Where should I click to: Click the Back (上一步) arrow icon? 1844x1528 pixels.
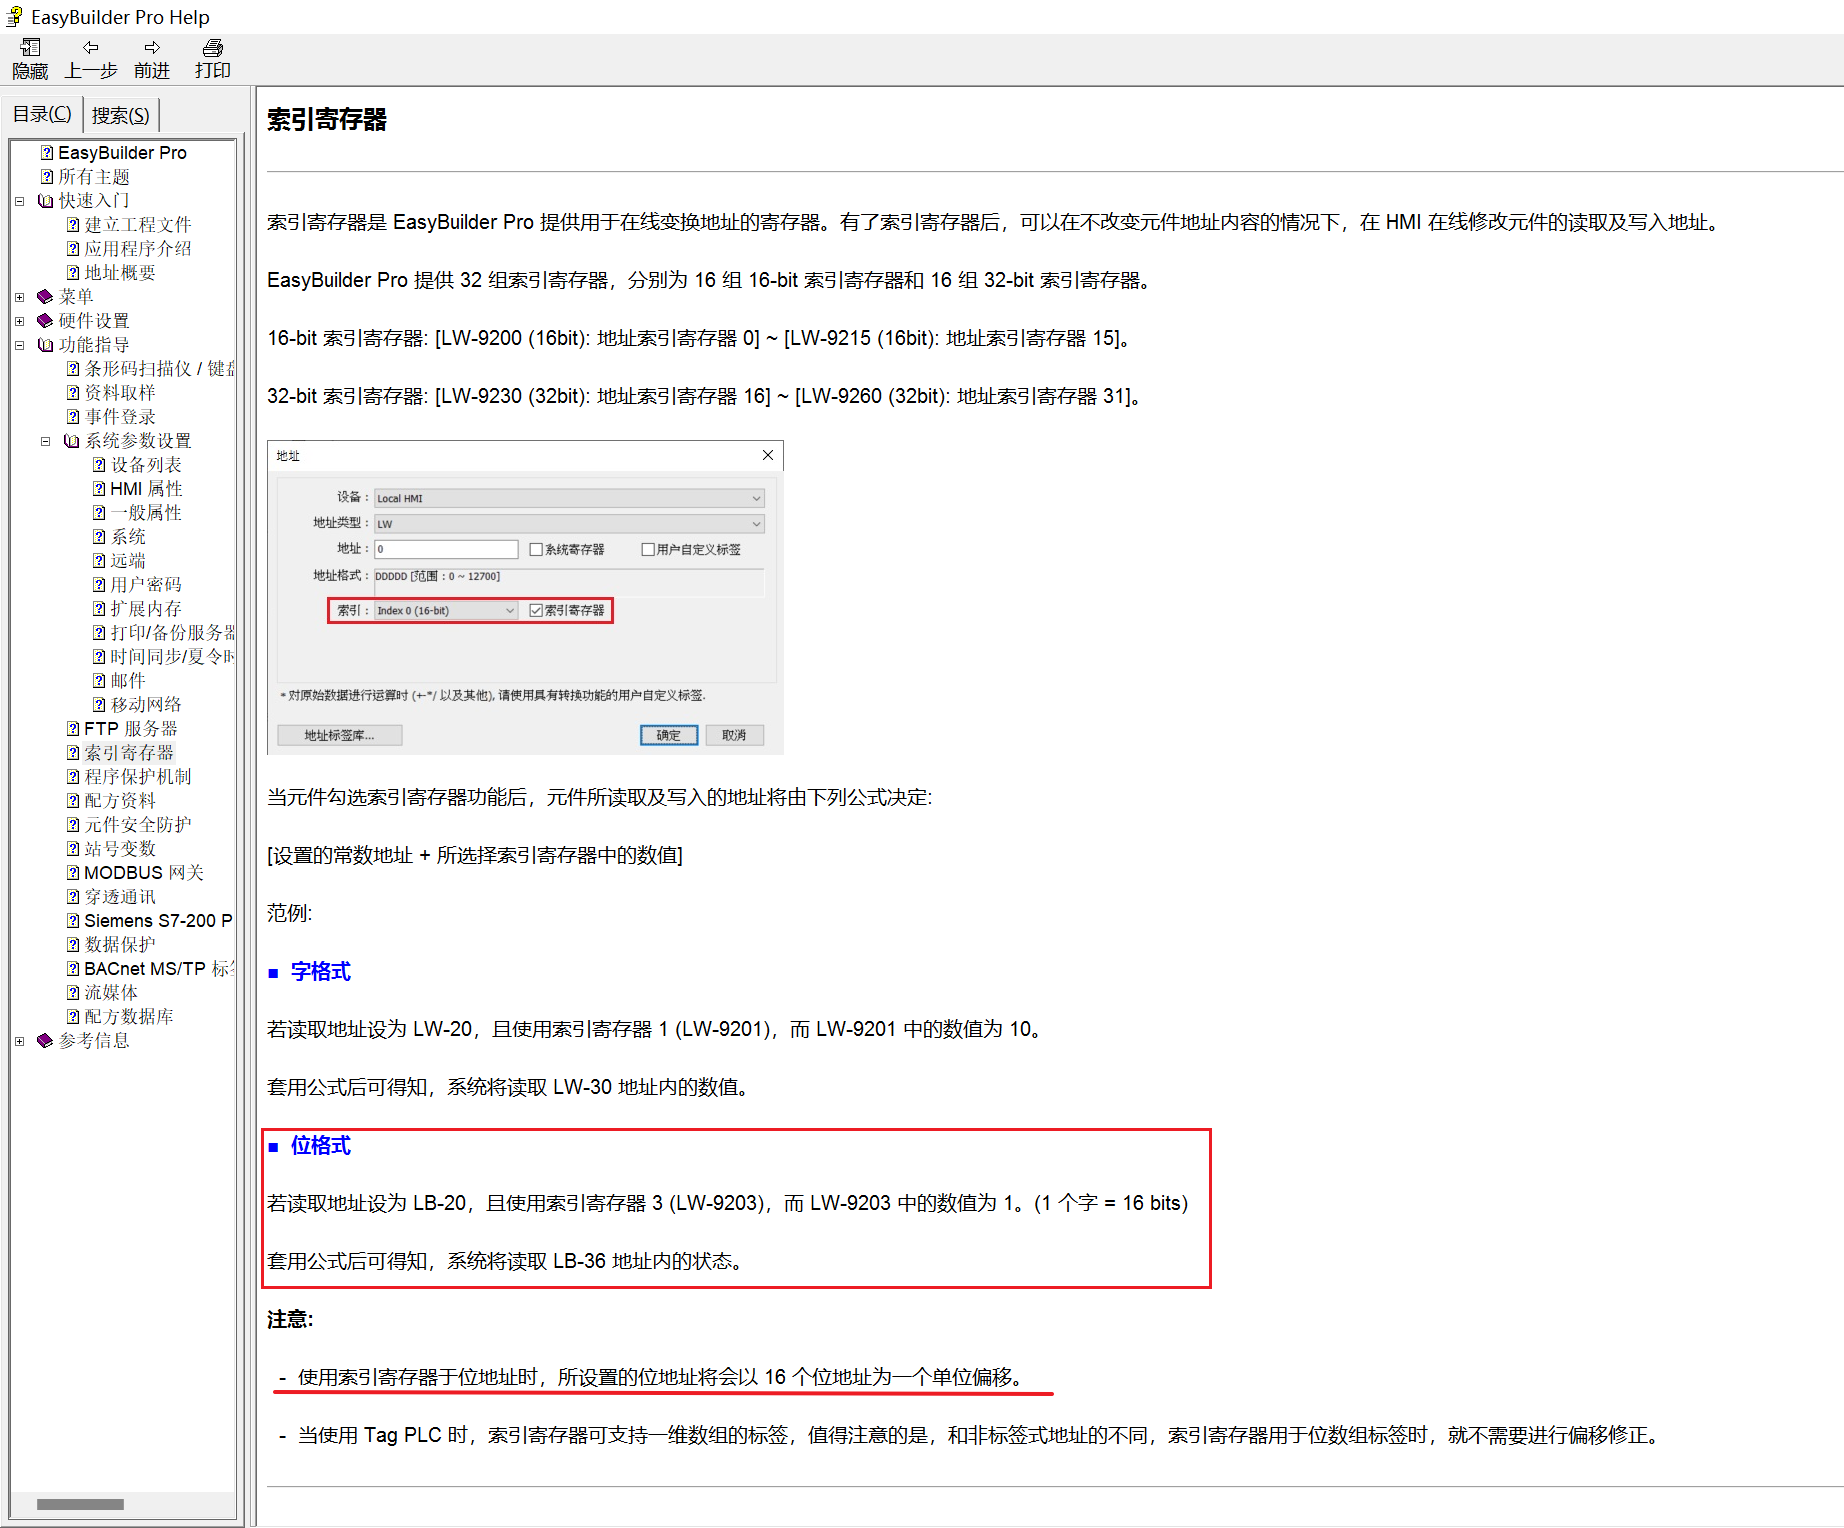click(x=90, y=48)
